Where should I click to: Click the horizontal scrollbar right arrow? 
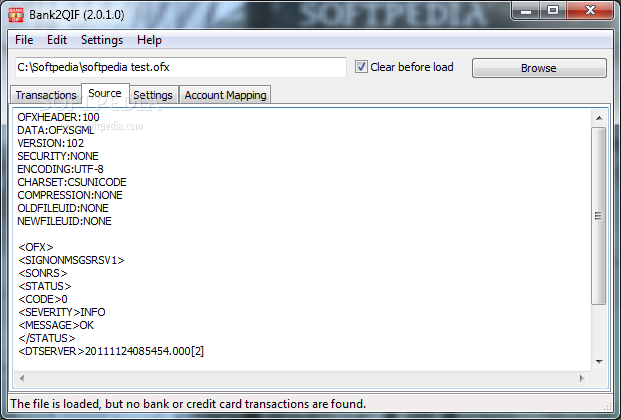581,378
